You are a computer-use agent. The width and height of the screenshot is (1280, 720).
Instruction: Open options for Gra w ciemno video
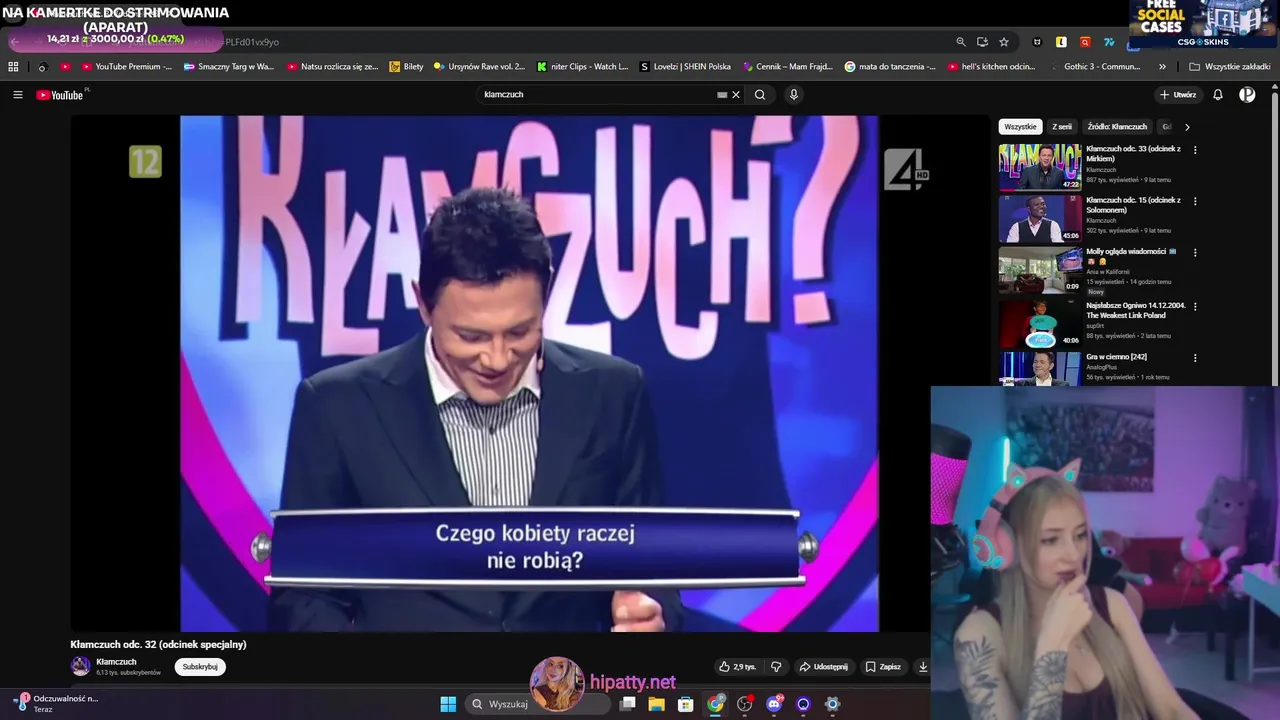click(1195, 358)
